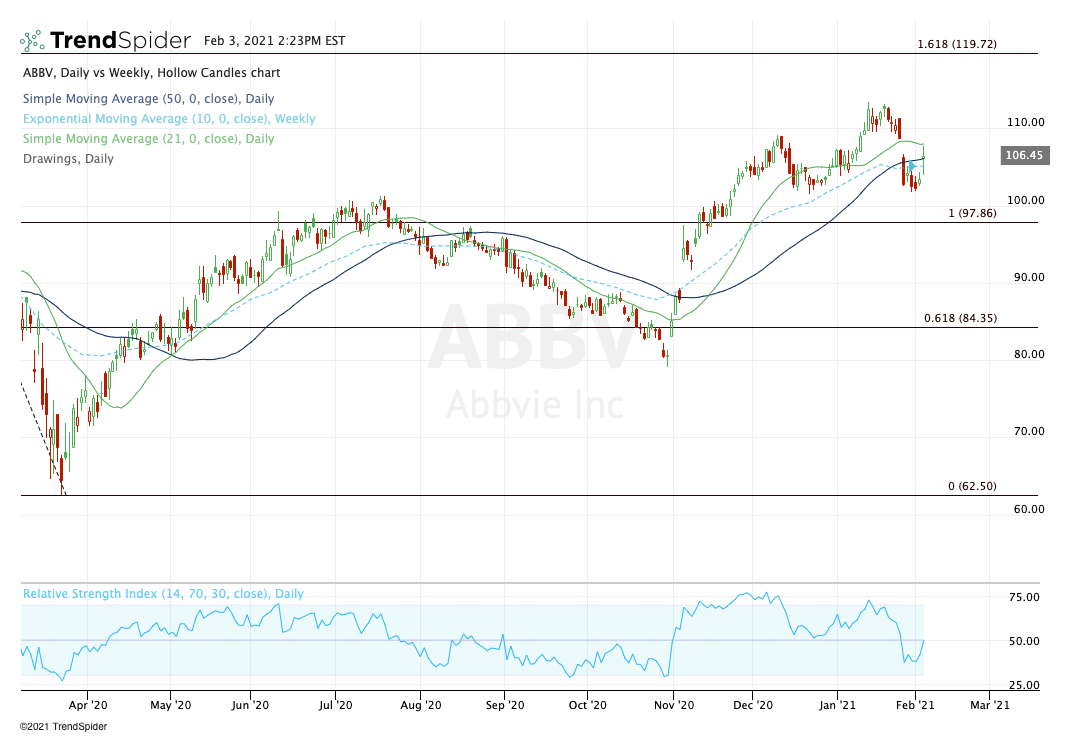The height and width of the screenshot is (736, 1070).
Task: Click the TrendSpider brand name text
Action: [x=120, y=41]
